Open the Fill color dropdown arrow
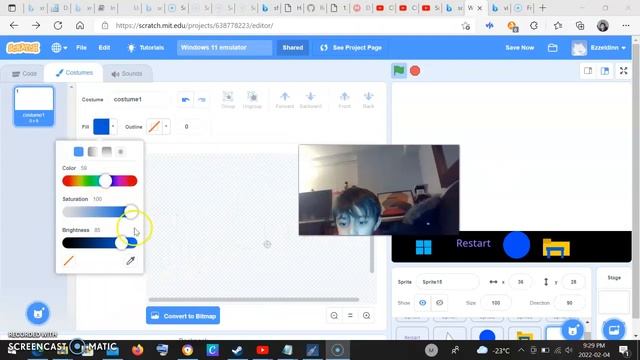Screen dimensions: 640x360 click(113, 127)
